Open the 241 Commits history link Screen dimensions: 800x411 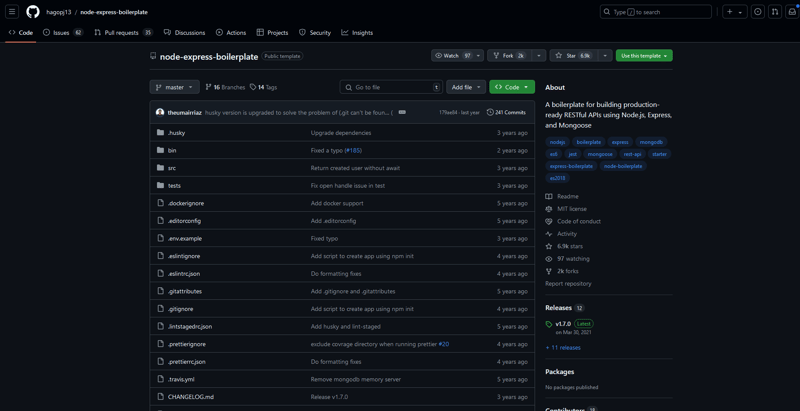[x=506, y=113]
